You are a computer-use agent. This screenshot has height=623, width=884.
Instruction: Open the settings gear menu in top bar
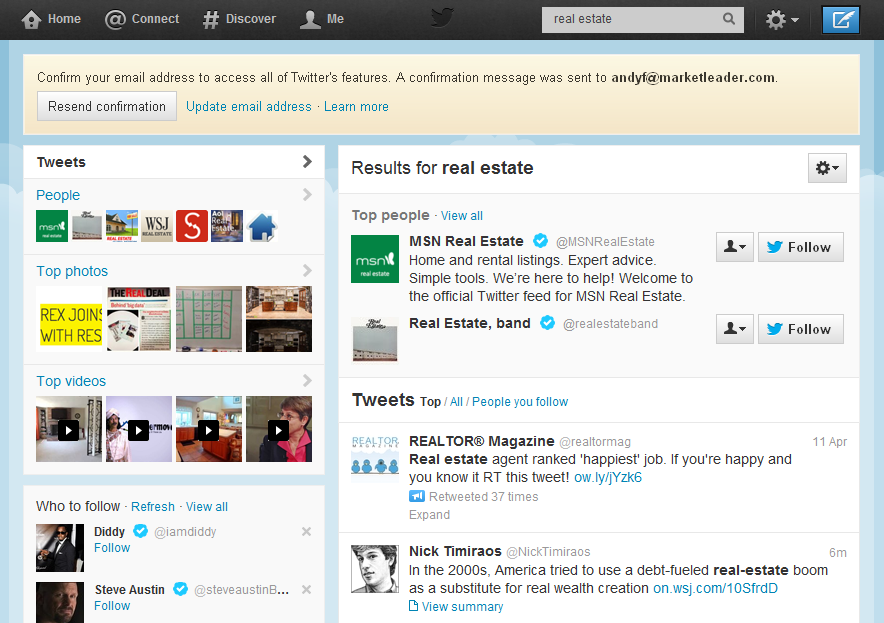click(782, 20)
